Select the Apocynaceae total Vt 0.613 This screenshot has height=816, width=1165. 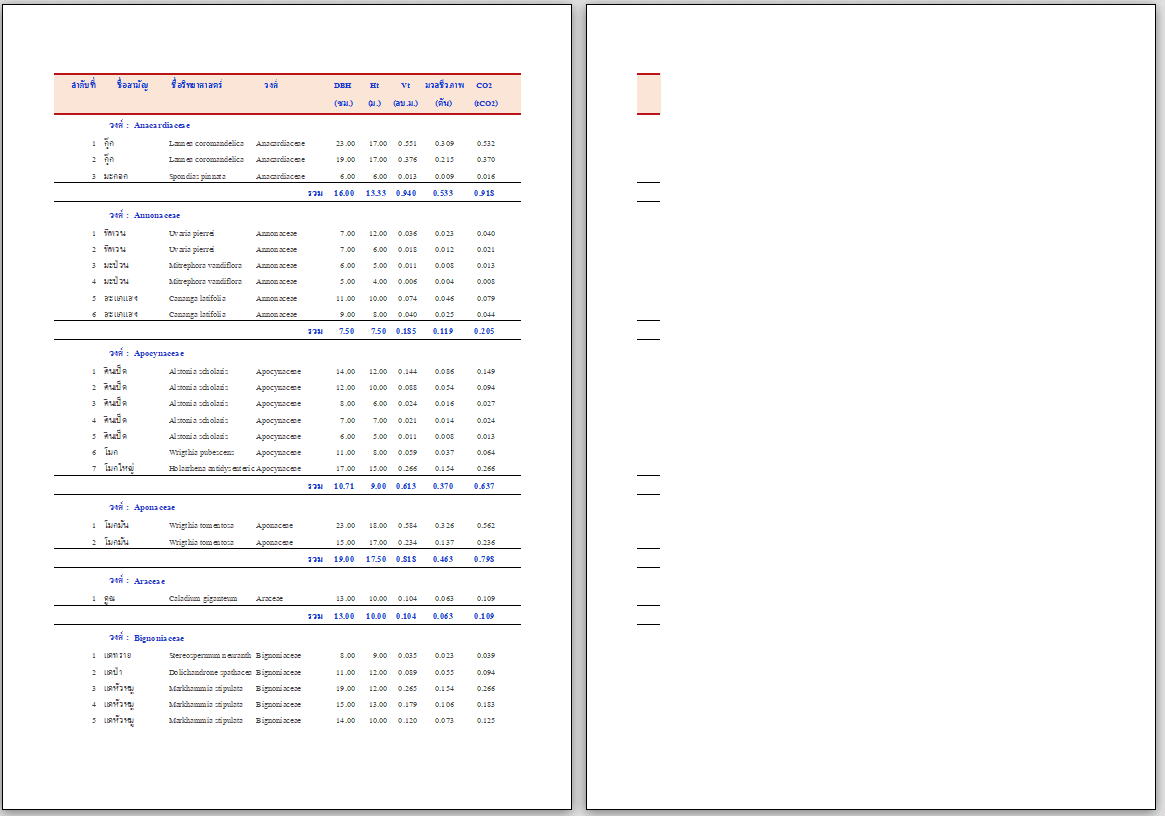pyautogui.click(x=406, y=486)
